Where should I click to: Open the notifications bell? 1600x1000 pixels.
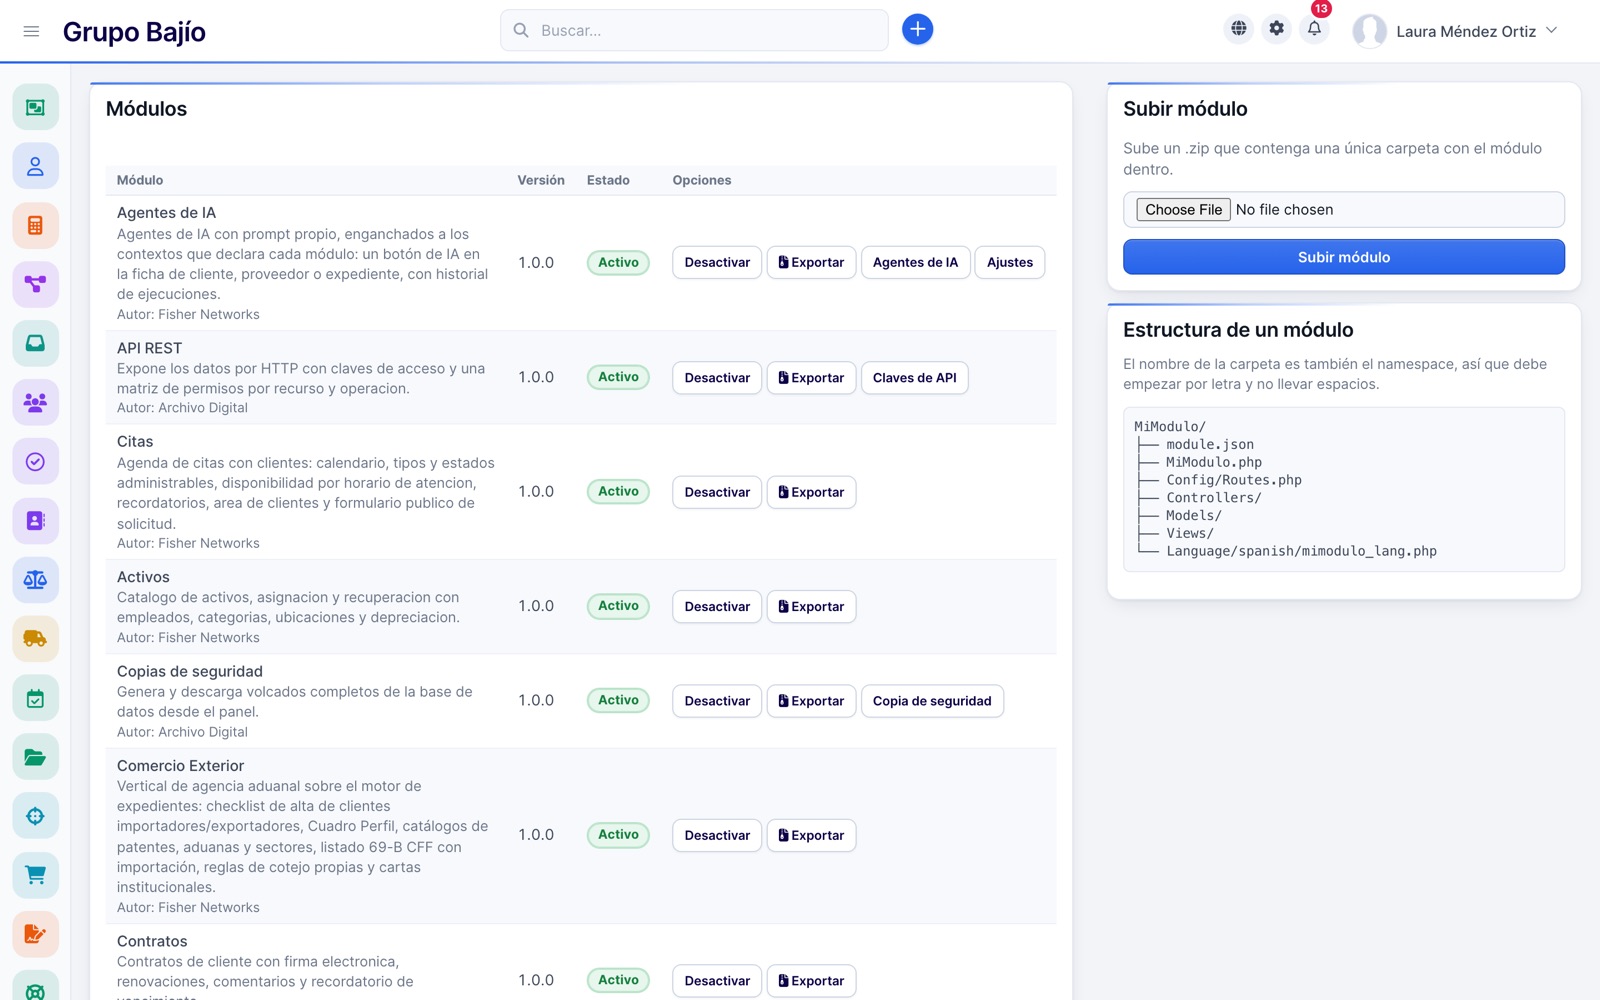(x=1315, y=29)
